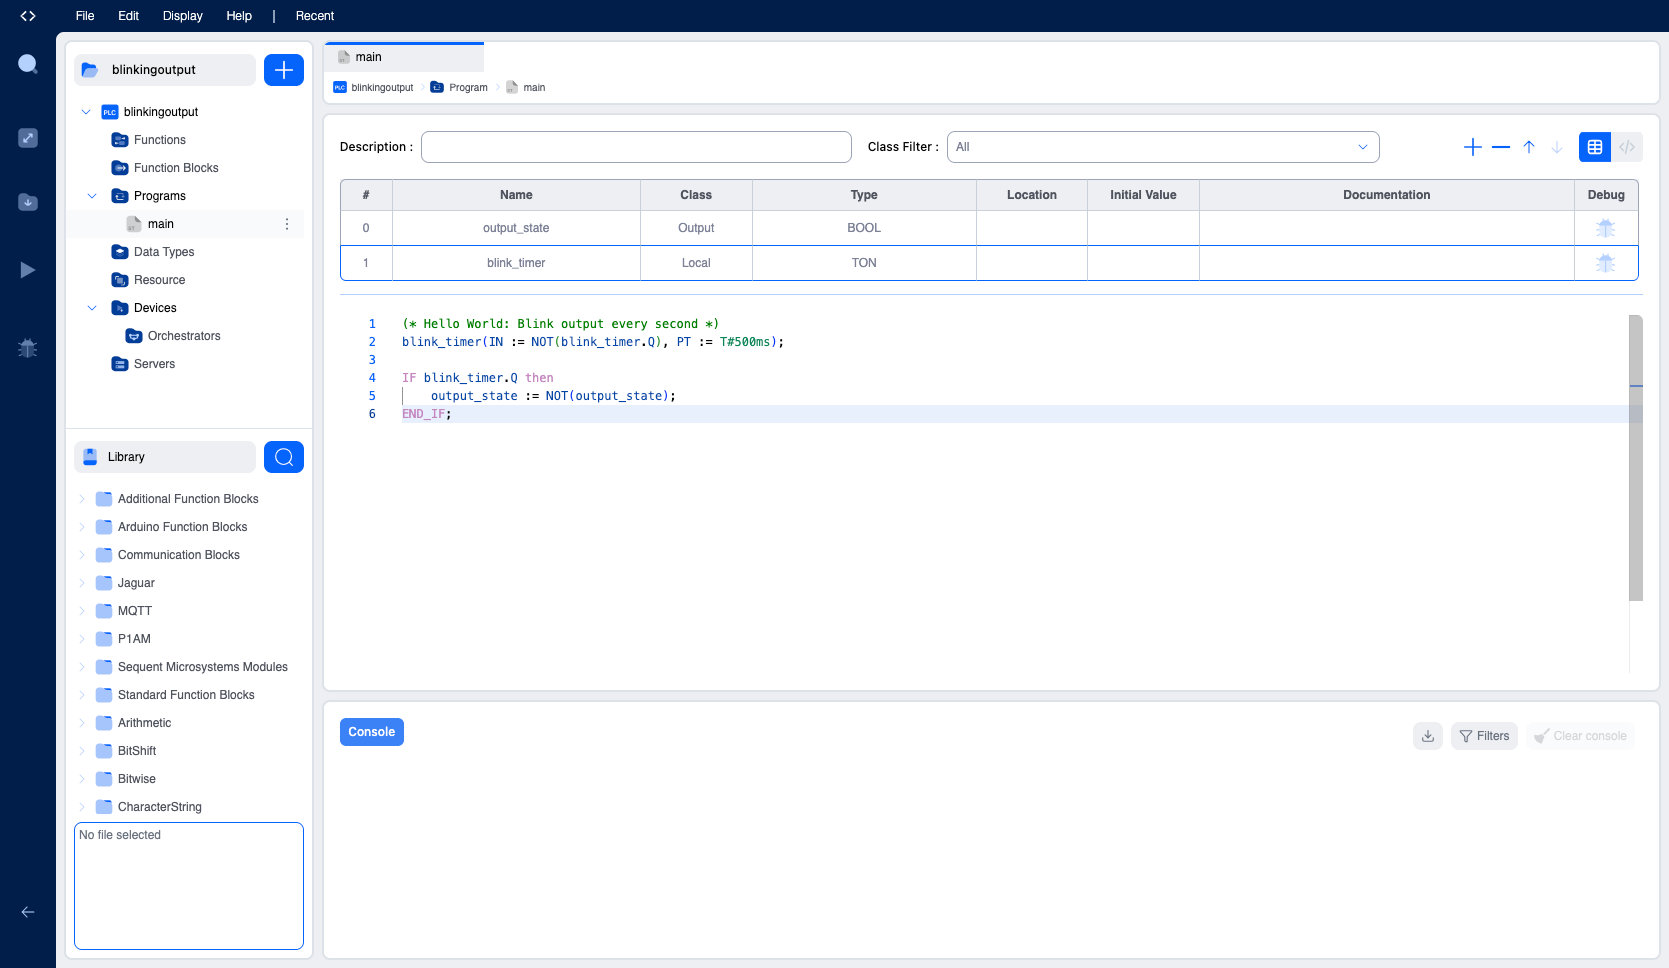Open the Edit menu
1669x968 pixels.
(128, 16)
